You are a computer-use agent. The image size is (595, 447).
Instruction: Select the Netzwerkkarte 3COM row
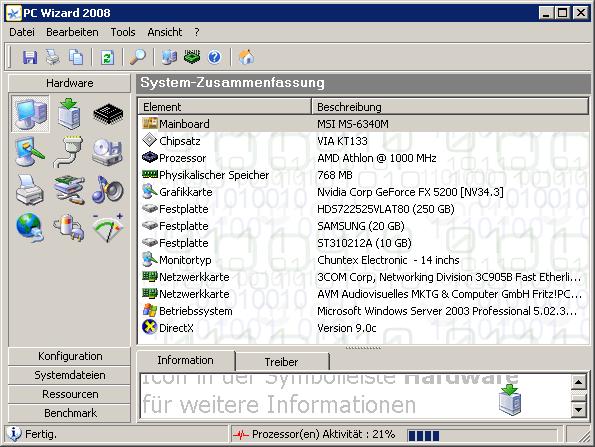(364, 277)
